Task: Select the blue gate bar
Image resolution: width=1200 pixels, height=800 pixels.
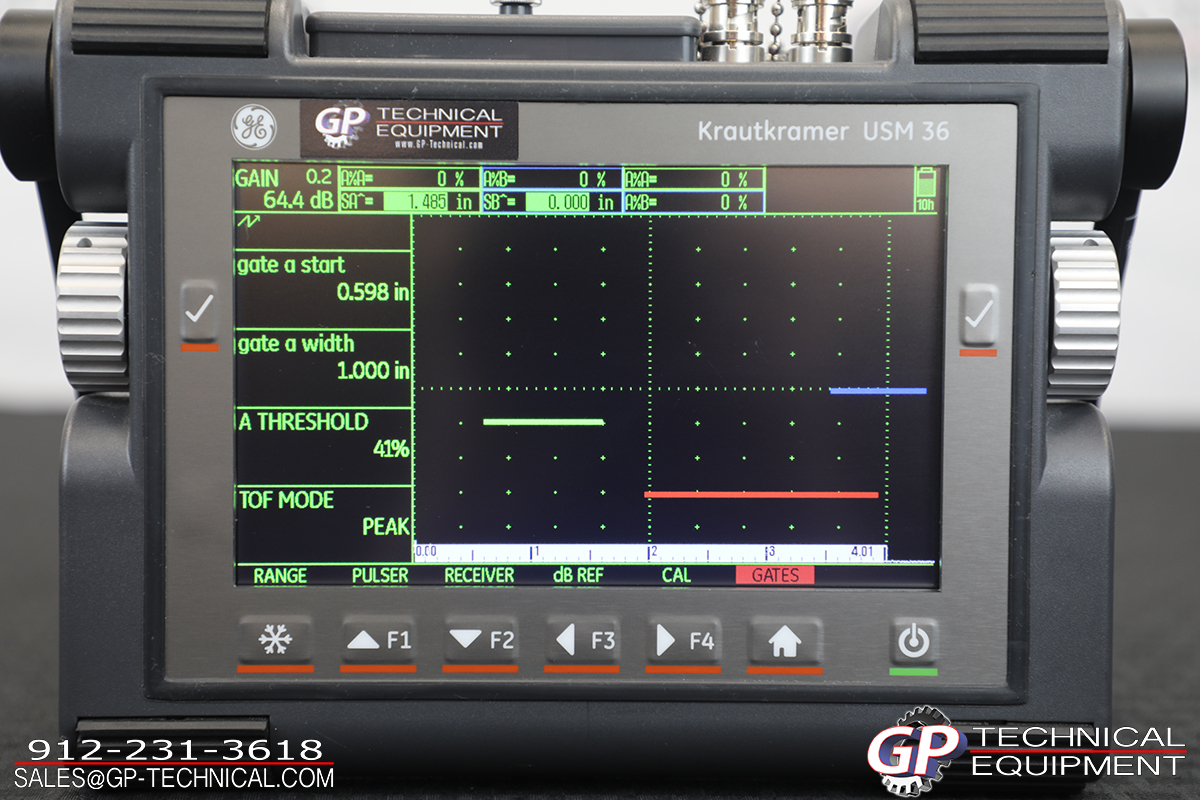Action: click(x=878, y=391)
